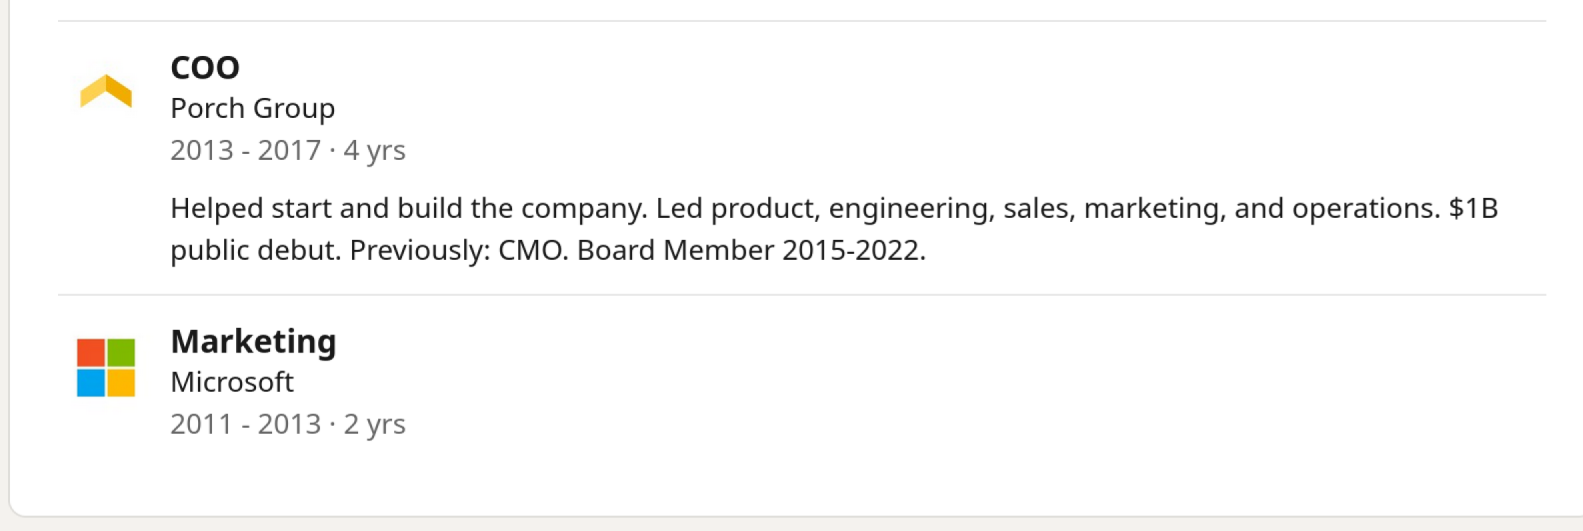Open the COO position title

pos(205,67)
